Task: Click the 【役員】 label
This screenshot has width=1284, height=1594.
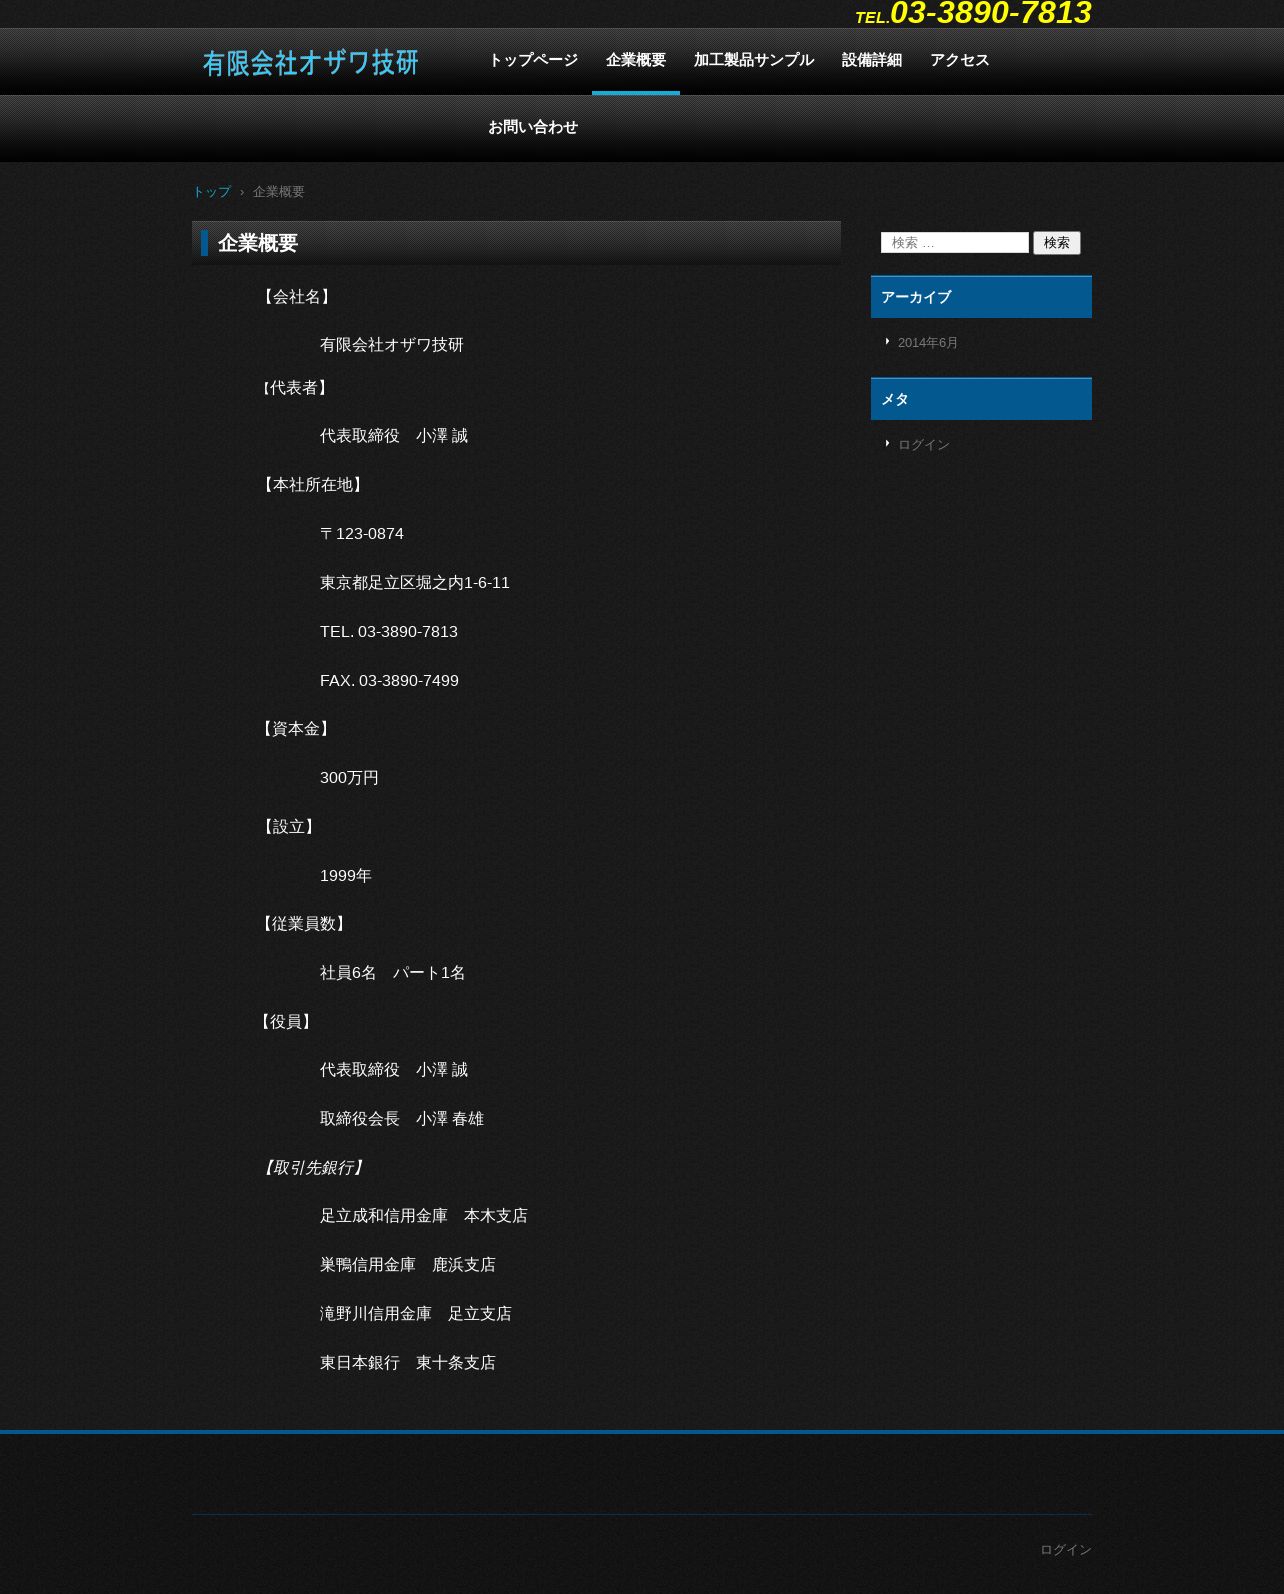Action: pyautogui.click(x=286, y=1022)
